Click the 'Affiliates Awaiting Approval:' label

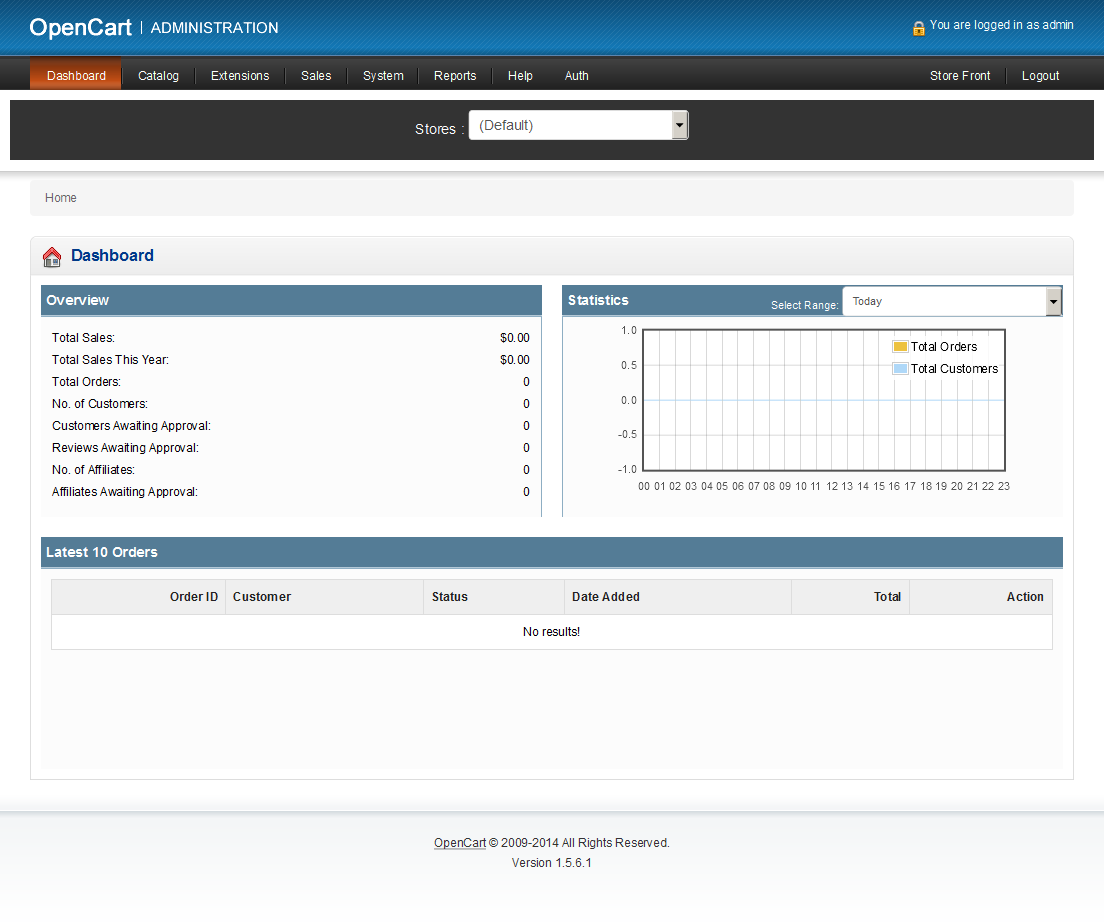point(125,491)
